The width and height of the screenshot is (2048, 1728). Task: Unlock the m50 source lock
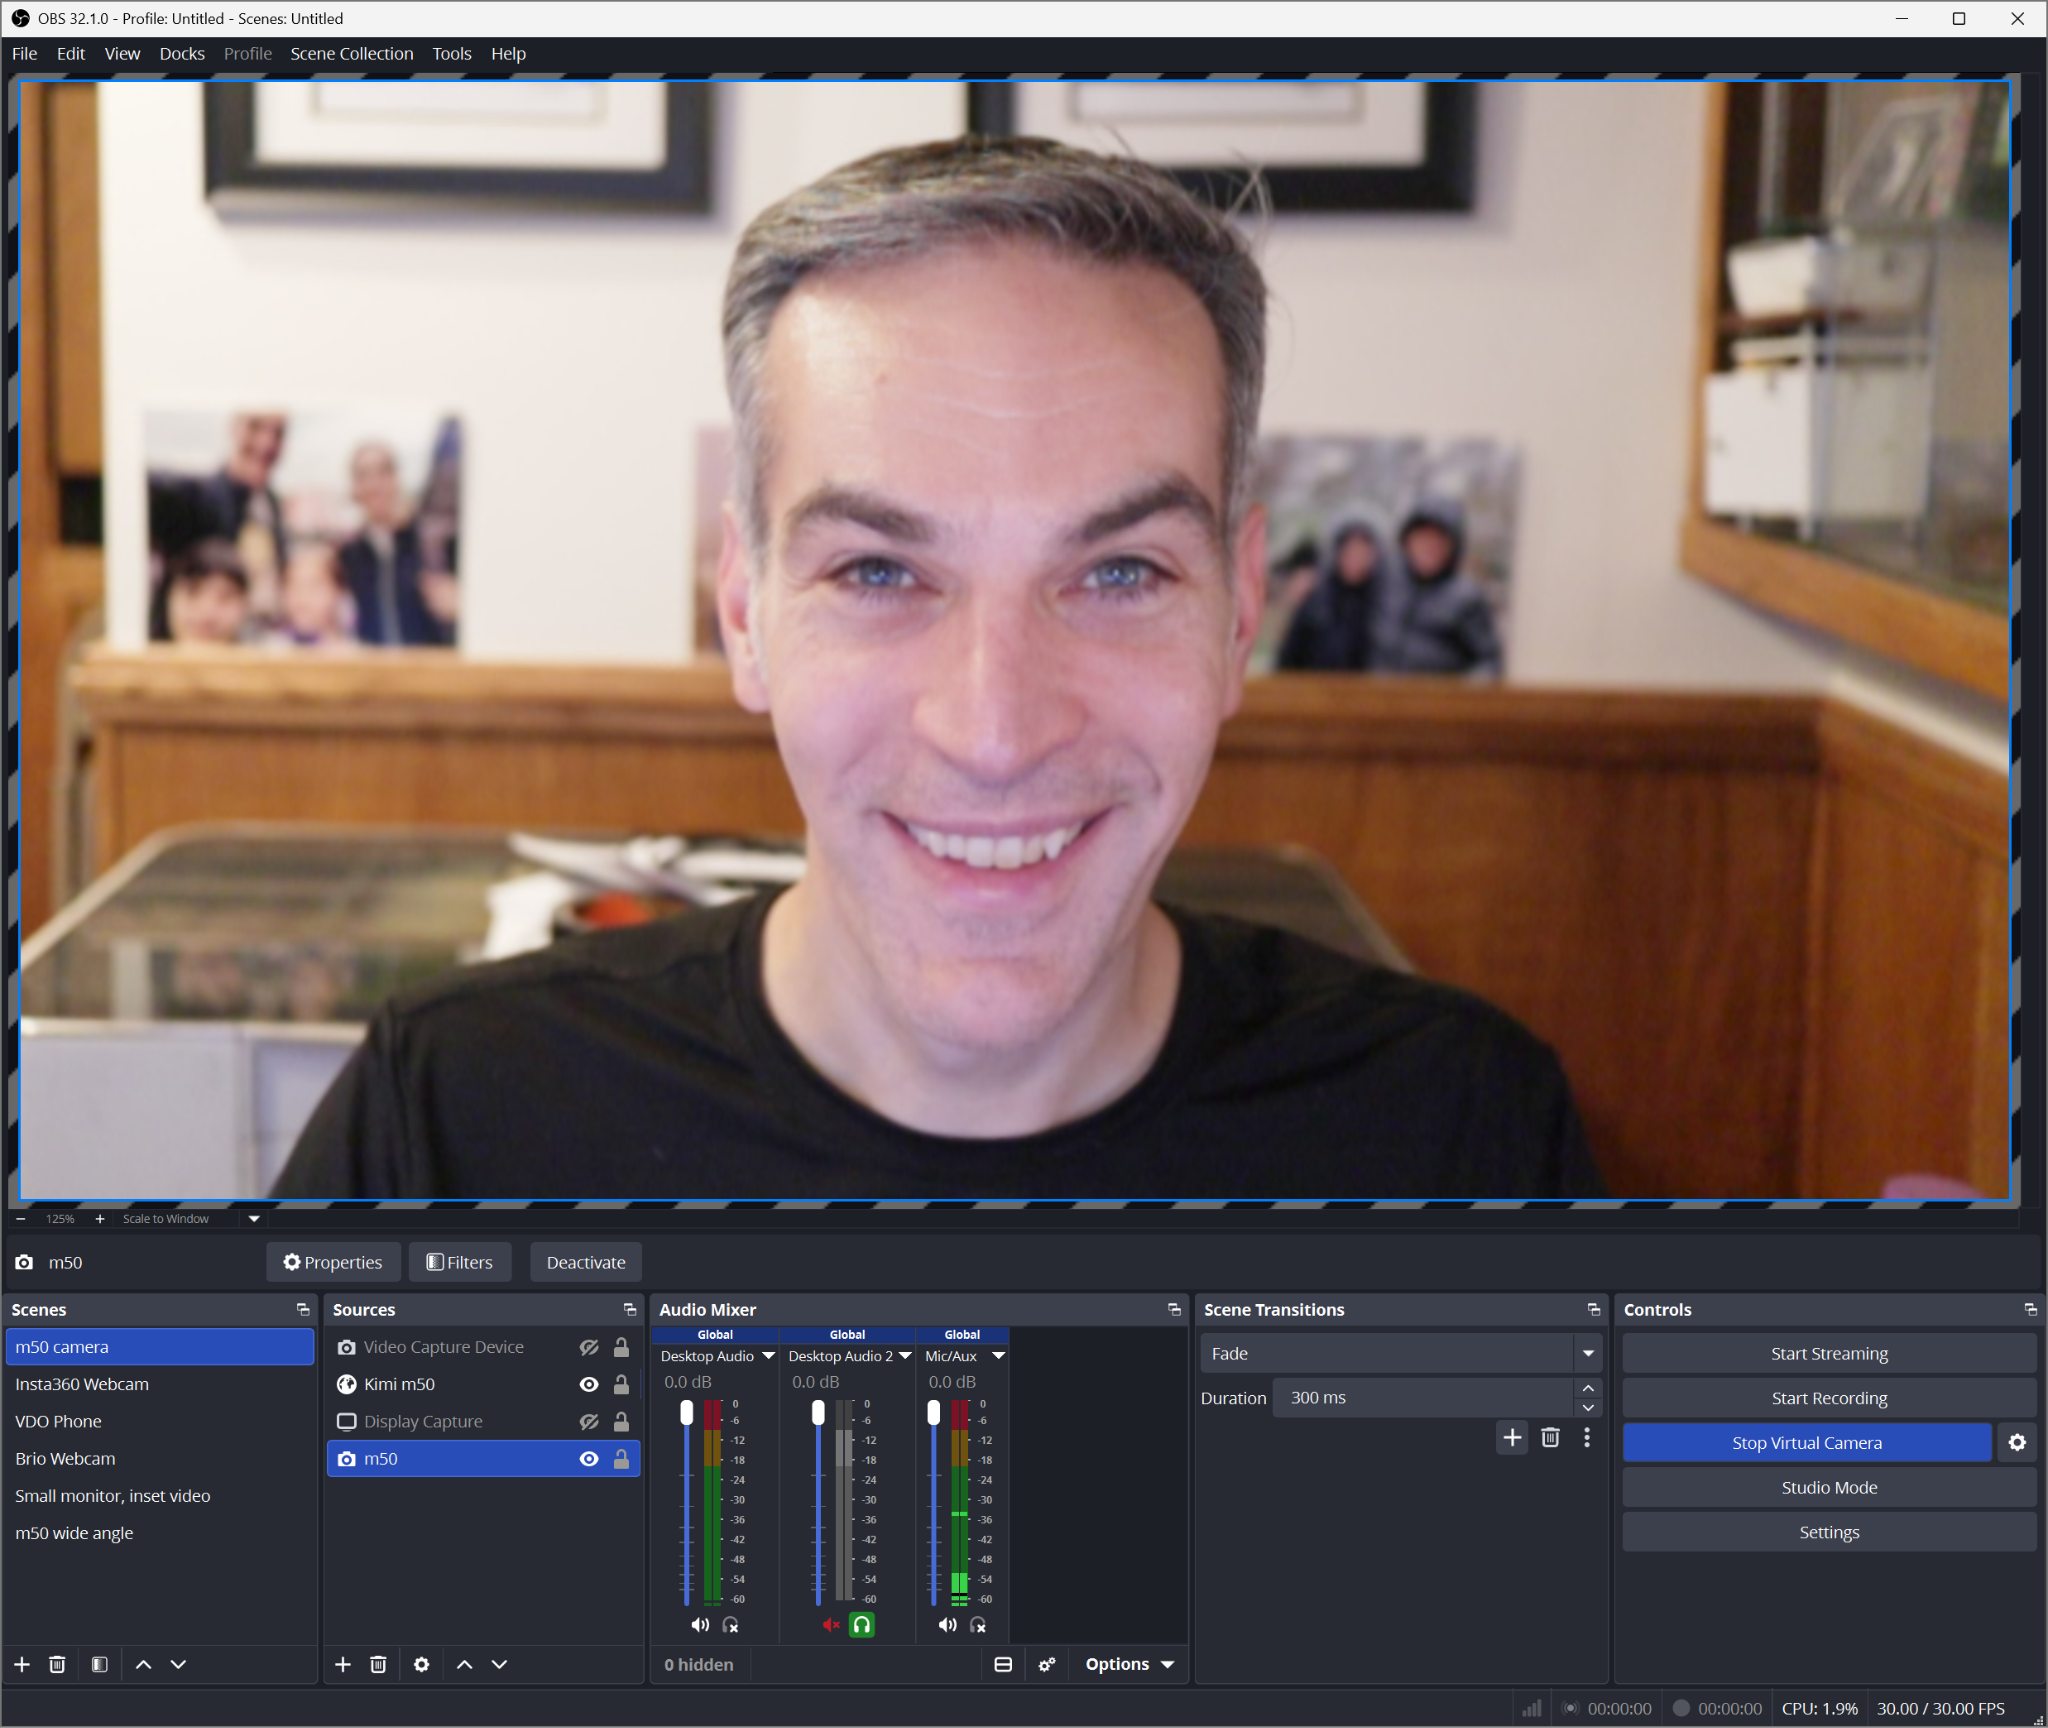point(621,1459)
